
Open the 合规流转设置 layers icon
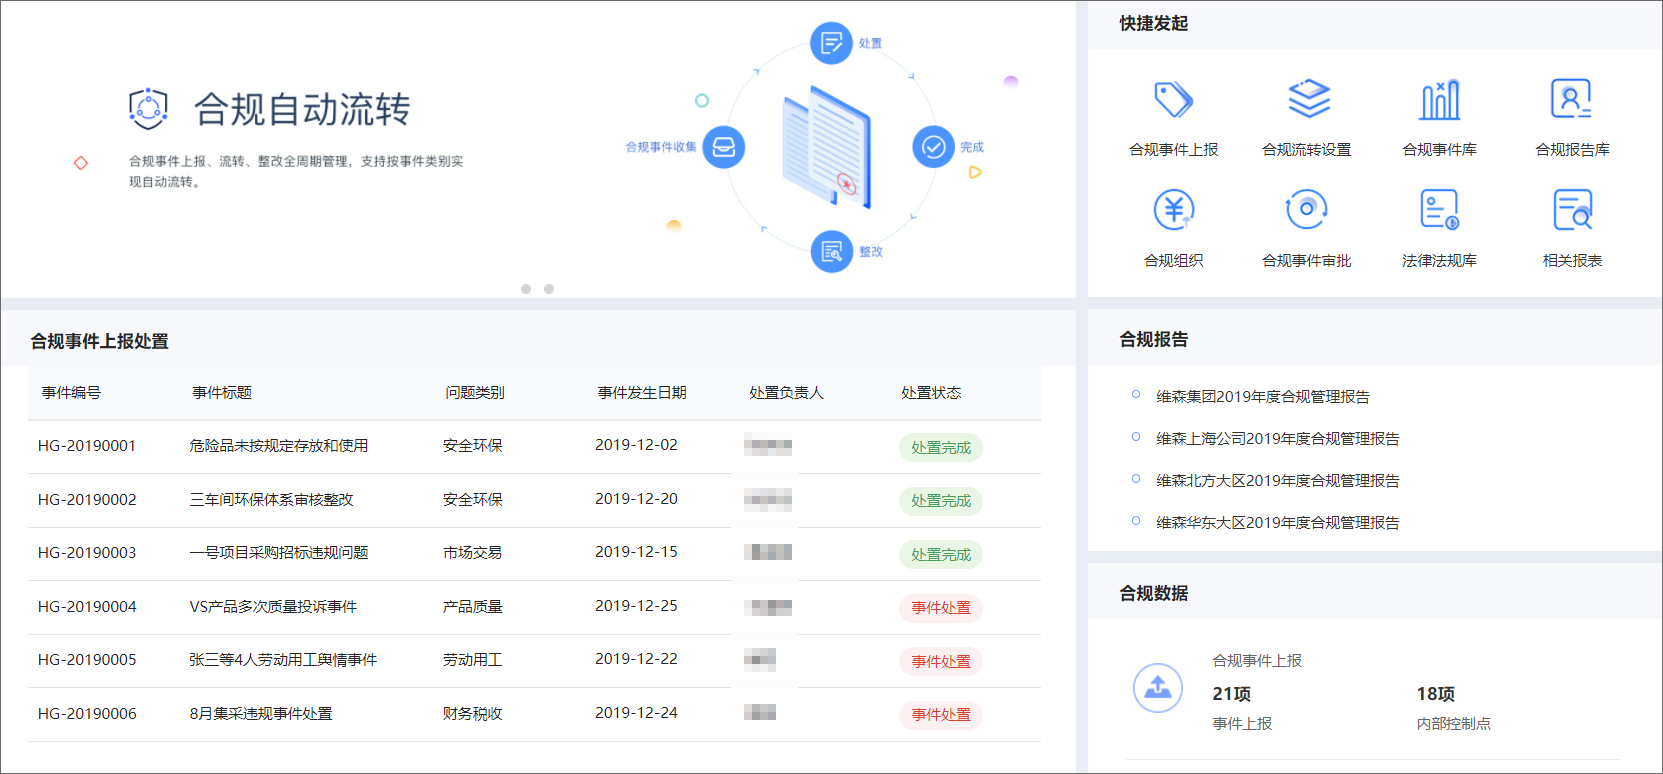1308,99
